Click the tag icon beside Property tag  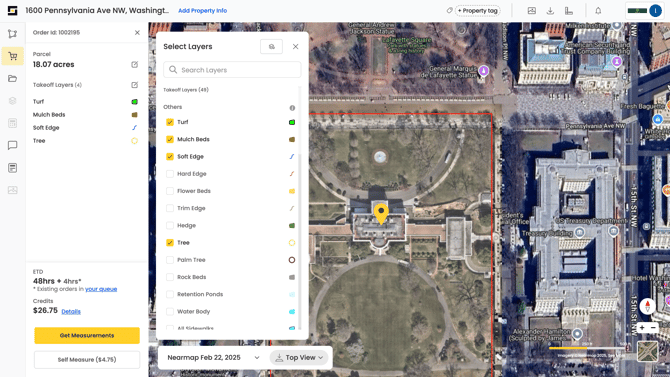click(x=450, y=10)
